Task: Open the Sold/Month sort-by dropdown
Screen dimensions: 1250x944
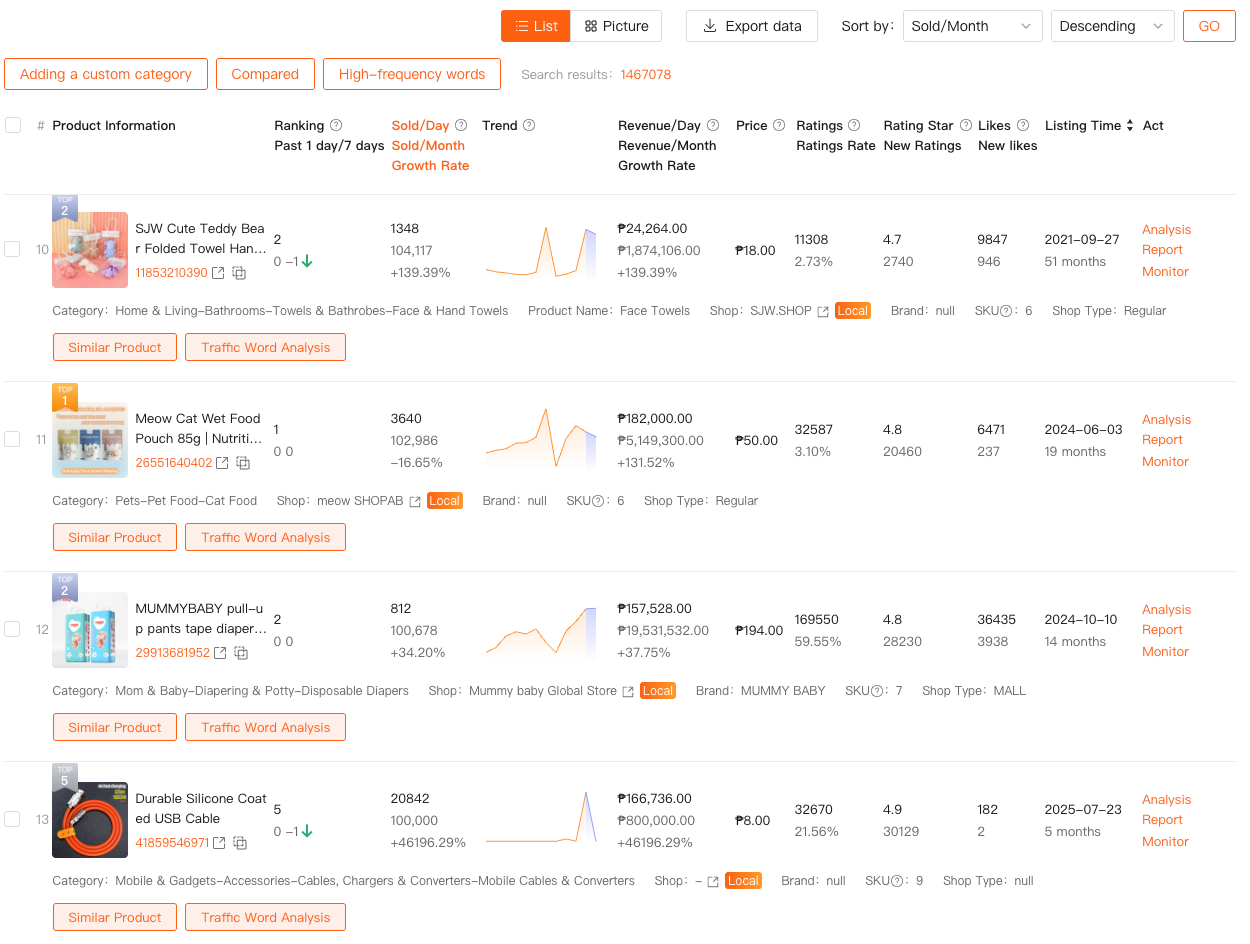Action: (x=972, y=26)
